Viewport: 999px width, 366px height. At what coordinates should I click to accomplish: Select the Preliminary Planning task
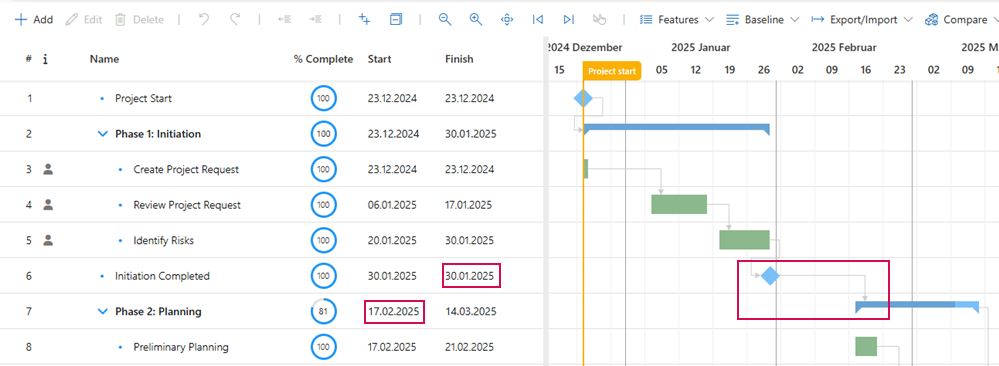[181, 348]
